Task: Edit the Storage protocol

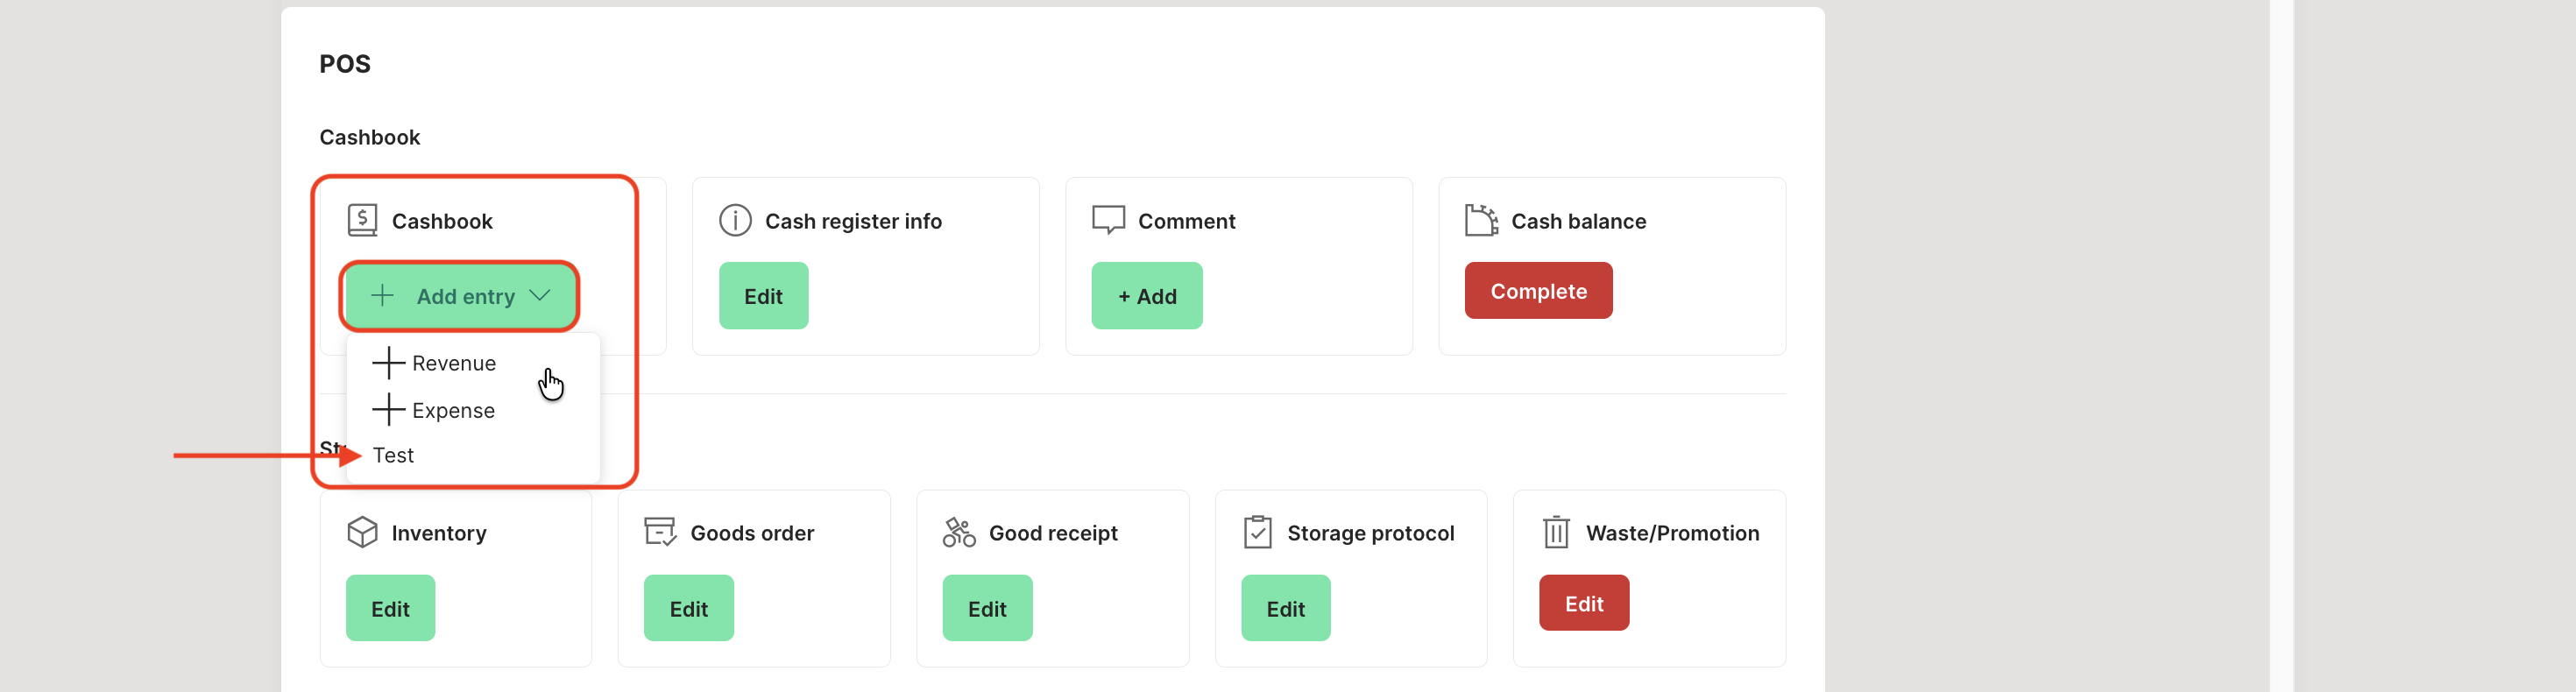Action: [1285, 608]
